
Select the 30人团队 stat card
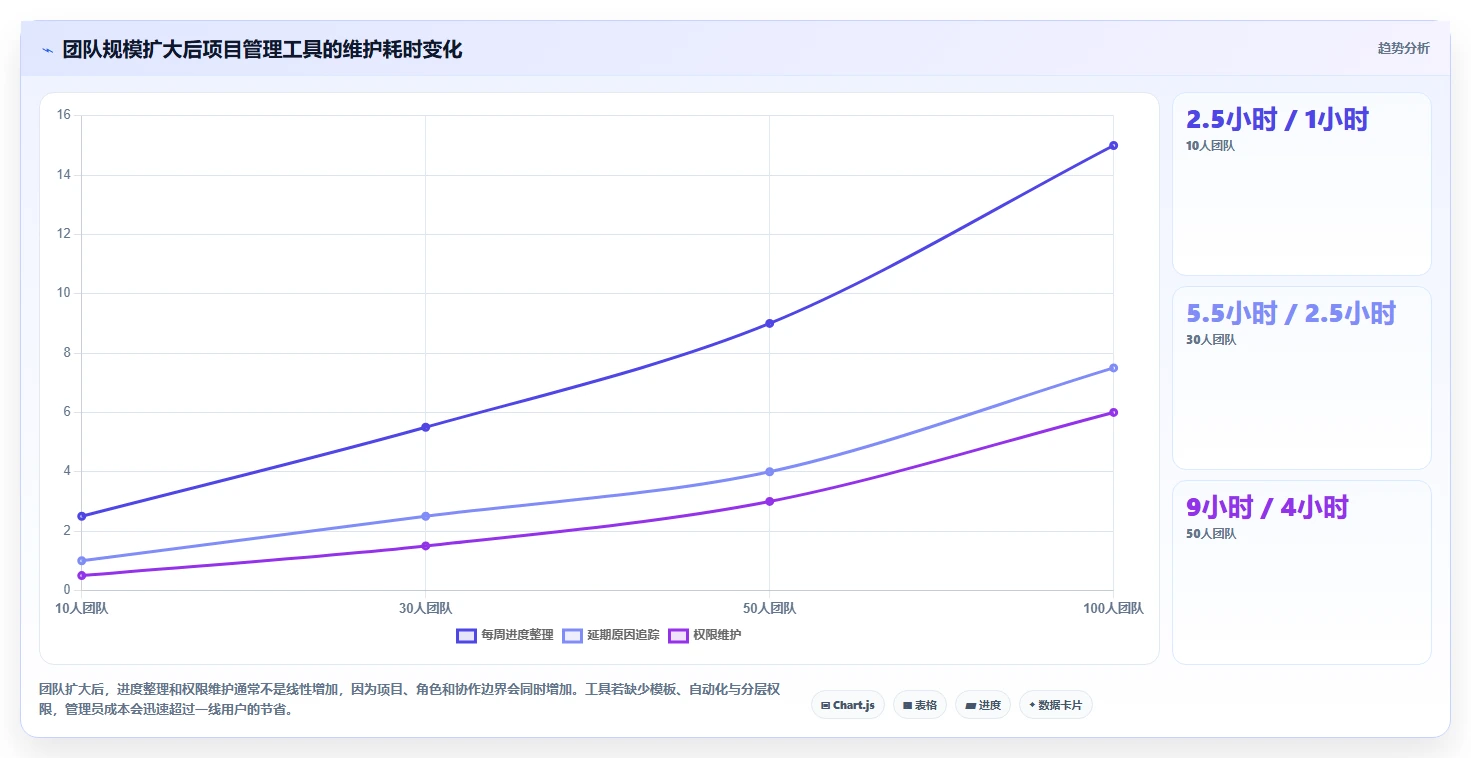click(1301, 378)
